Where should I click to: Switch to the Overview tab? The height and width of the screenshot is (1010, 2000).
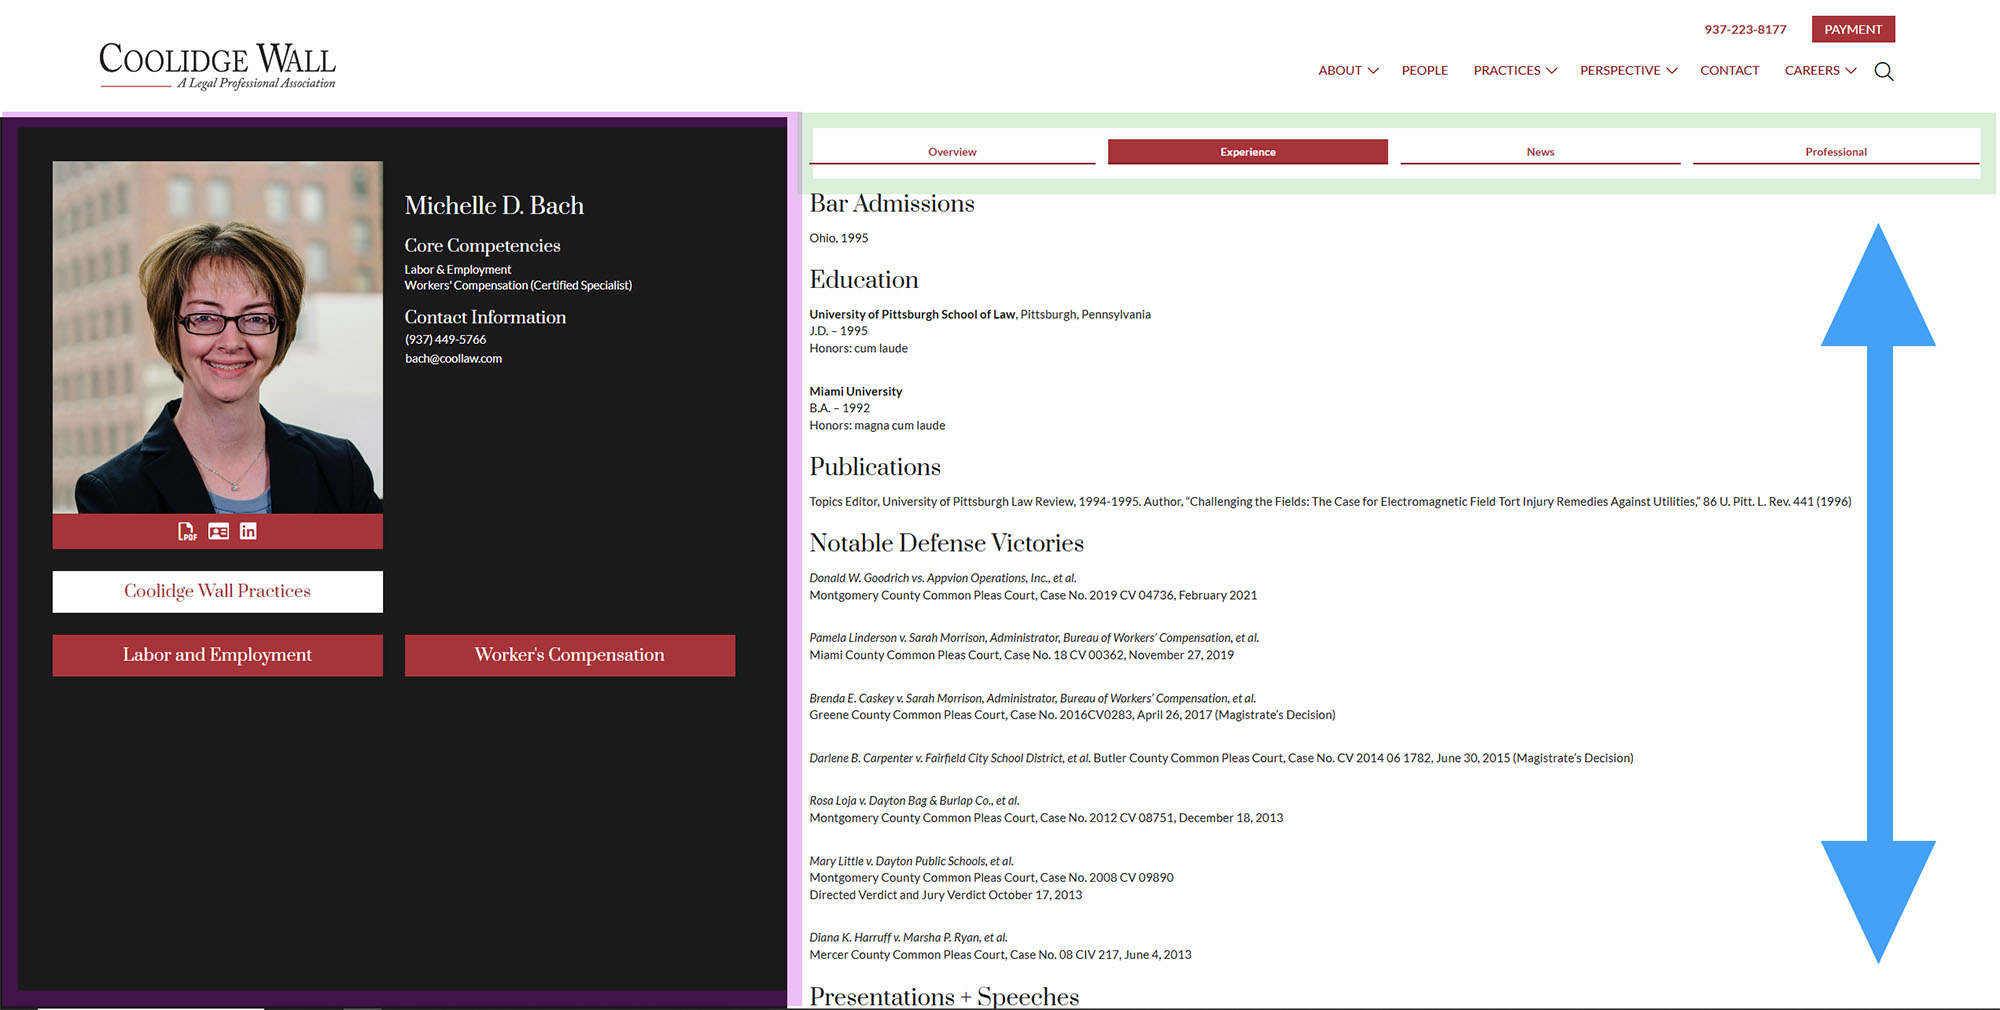click(952, 152)
